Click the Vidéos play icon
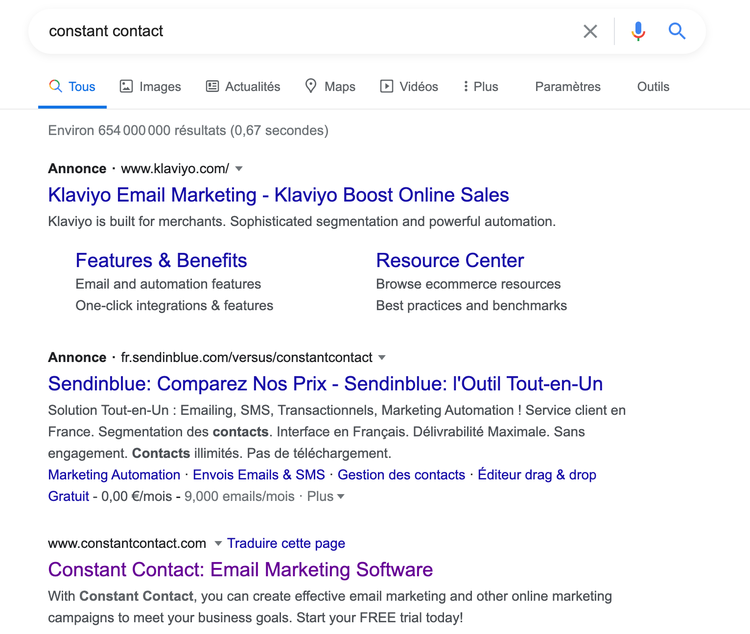Viewport: 750px width, 634px height. (x=386, y=87)
